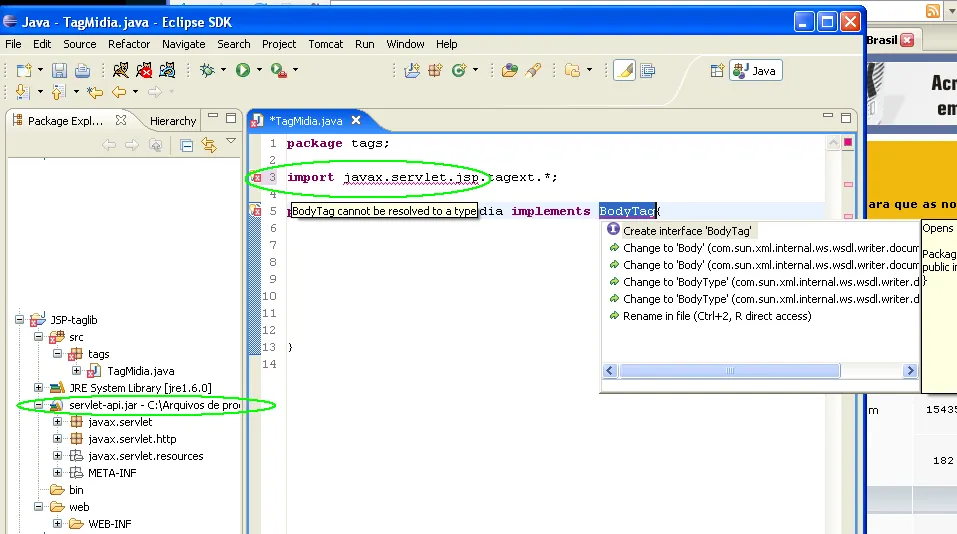Expand the javax.servlet.http package

pyautogui.click(x=58, y=439)
